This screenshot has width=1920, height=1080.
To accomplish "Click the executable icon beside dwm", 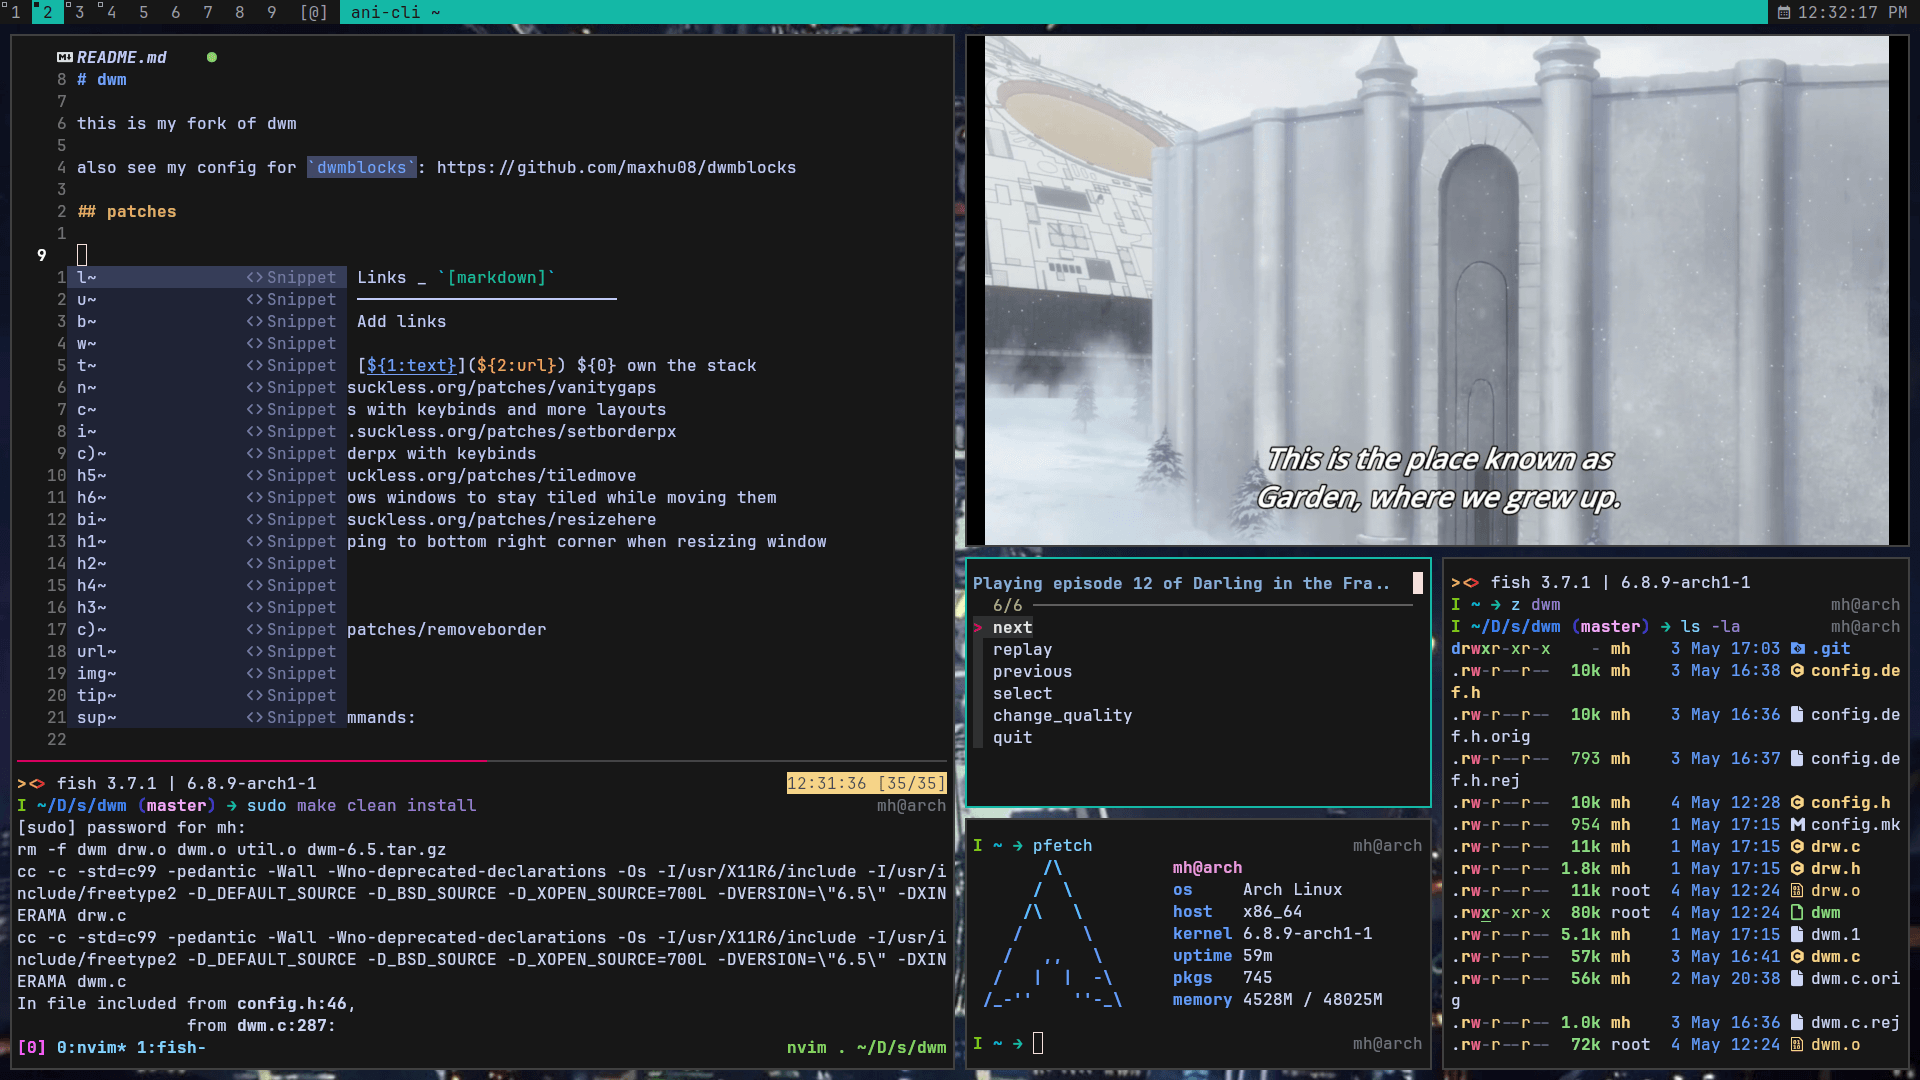I will (1798, 912).
